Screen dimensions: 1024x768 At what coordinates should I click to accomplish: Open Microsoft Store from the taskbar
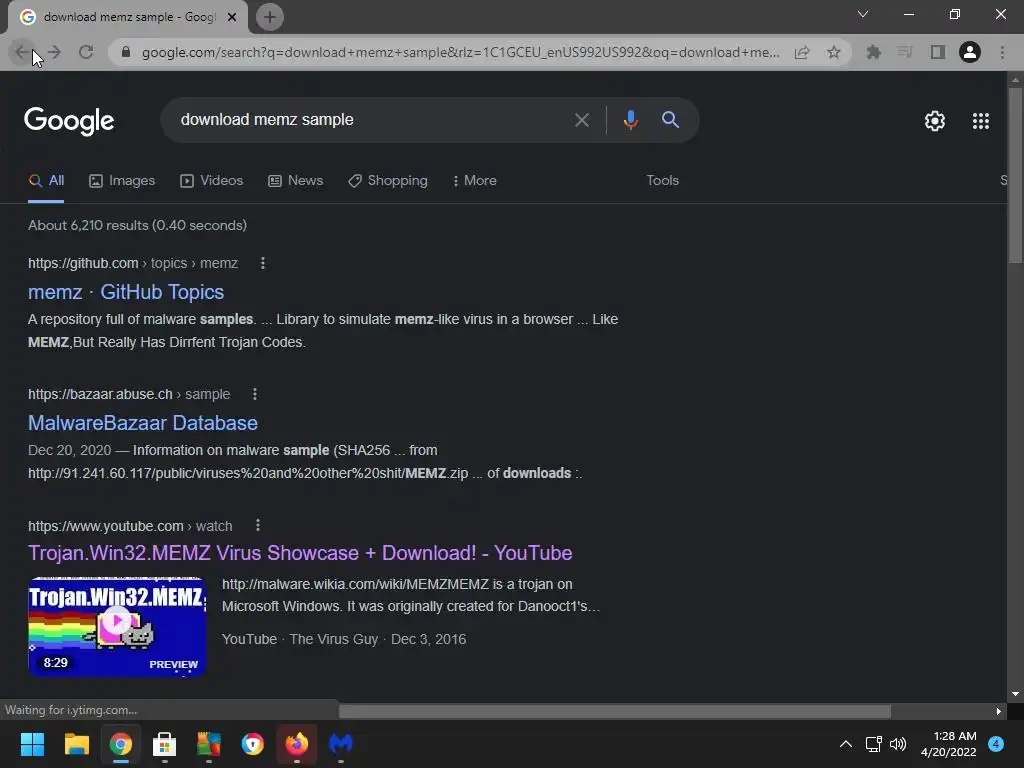pos(165,744)
